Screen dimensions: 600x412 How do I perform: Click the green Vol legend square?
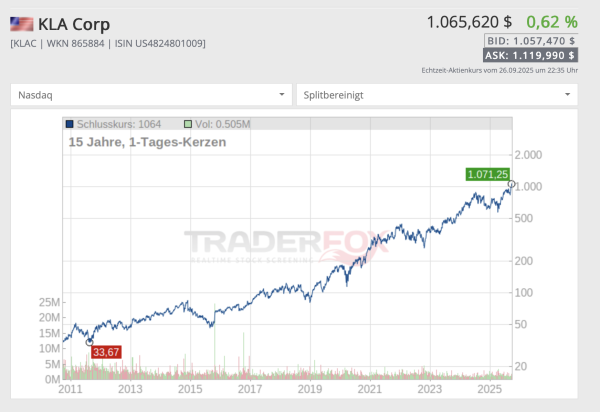pos(188,124)
